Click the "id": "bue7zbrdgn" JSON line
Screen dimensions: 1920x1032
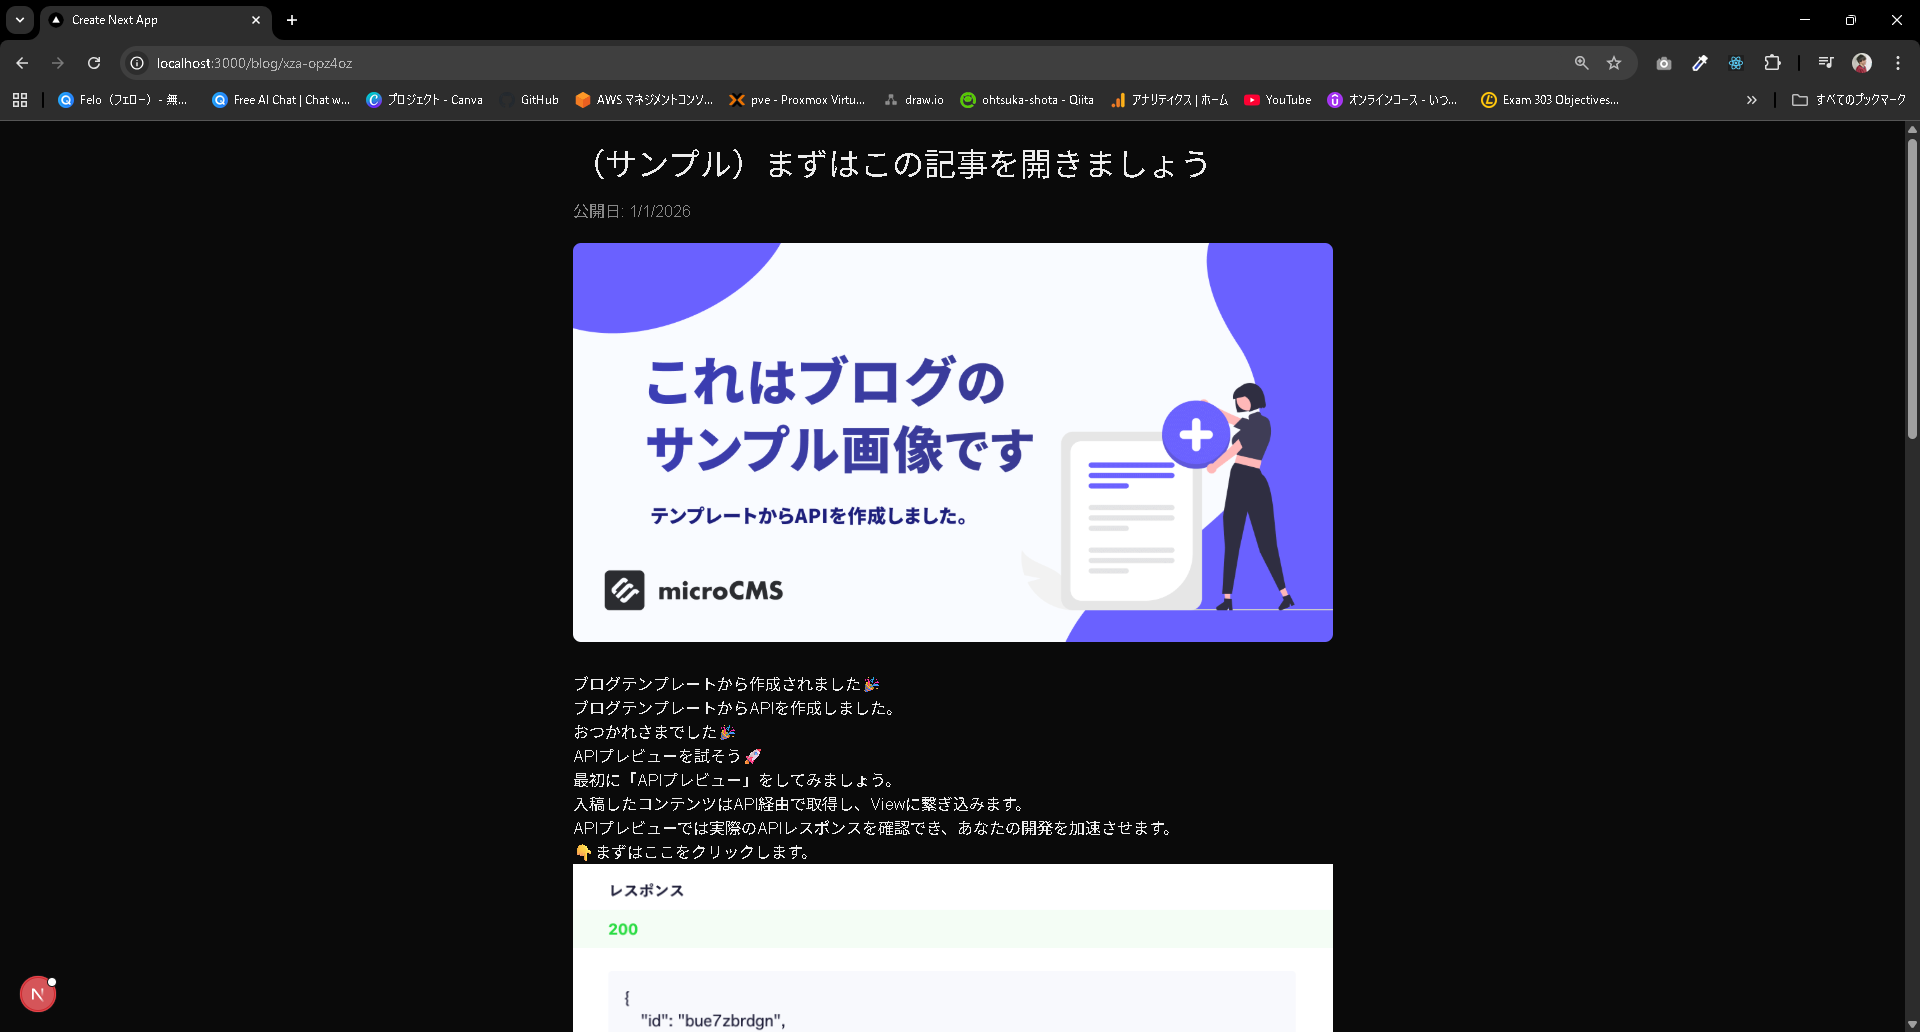pos(713,1020)
